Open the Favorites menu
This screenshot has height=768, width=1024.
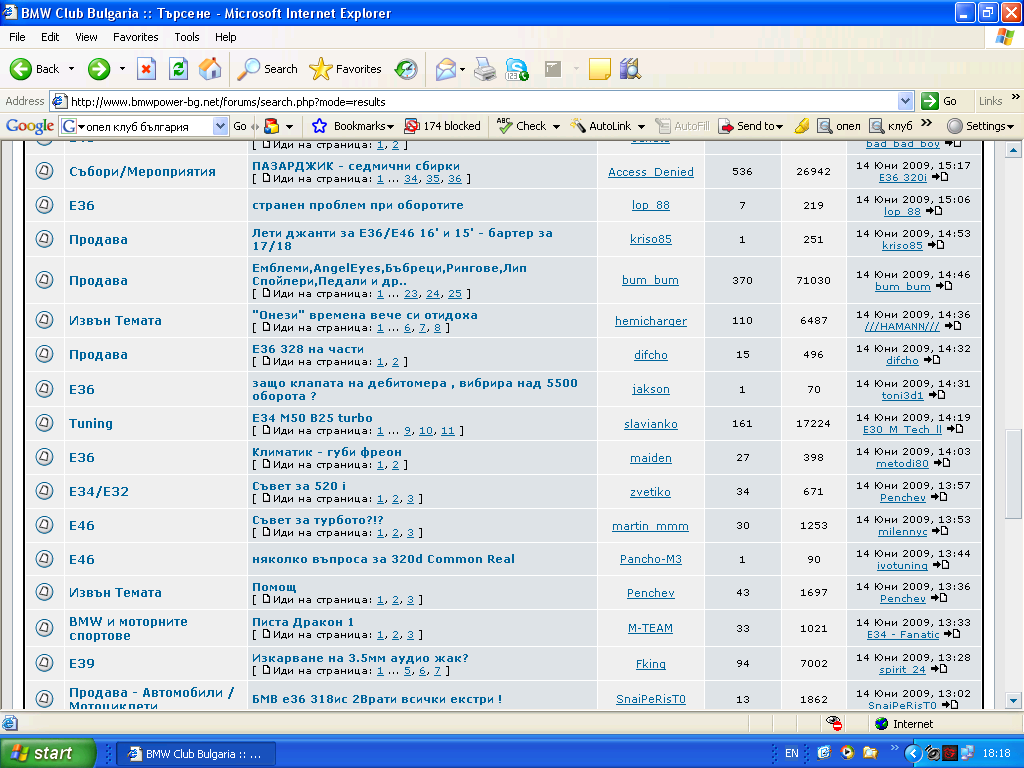tap(135, 37)
